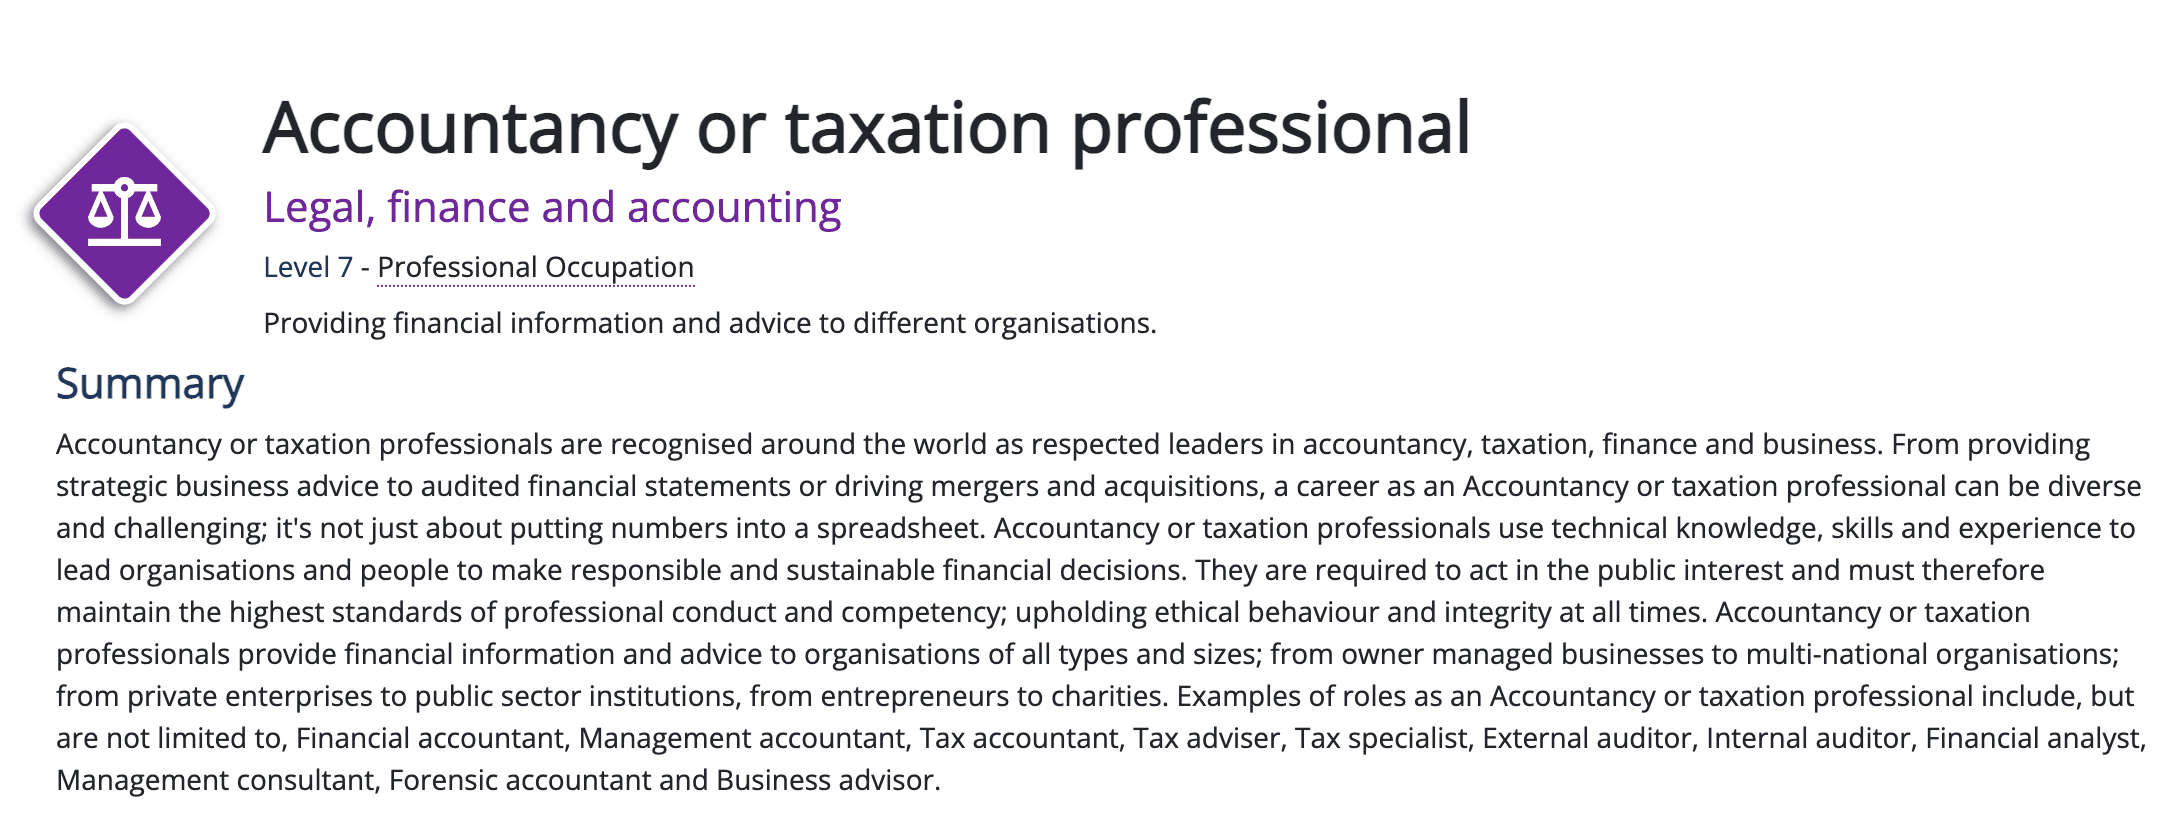Click the Level 7 label
Screen dimensions: 2172x828
[308, 268]
